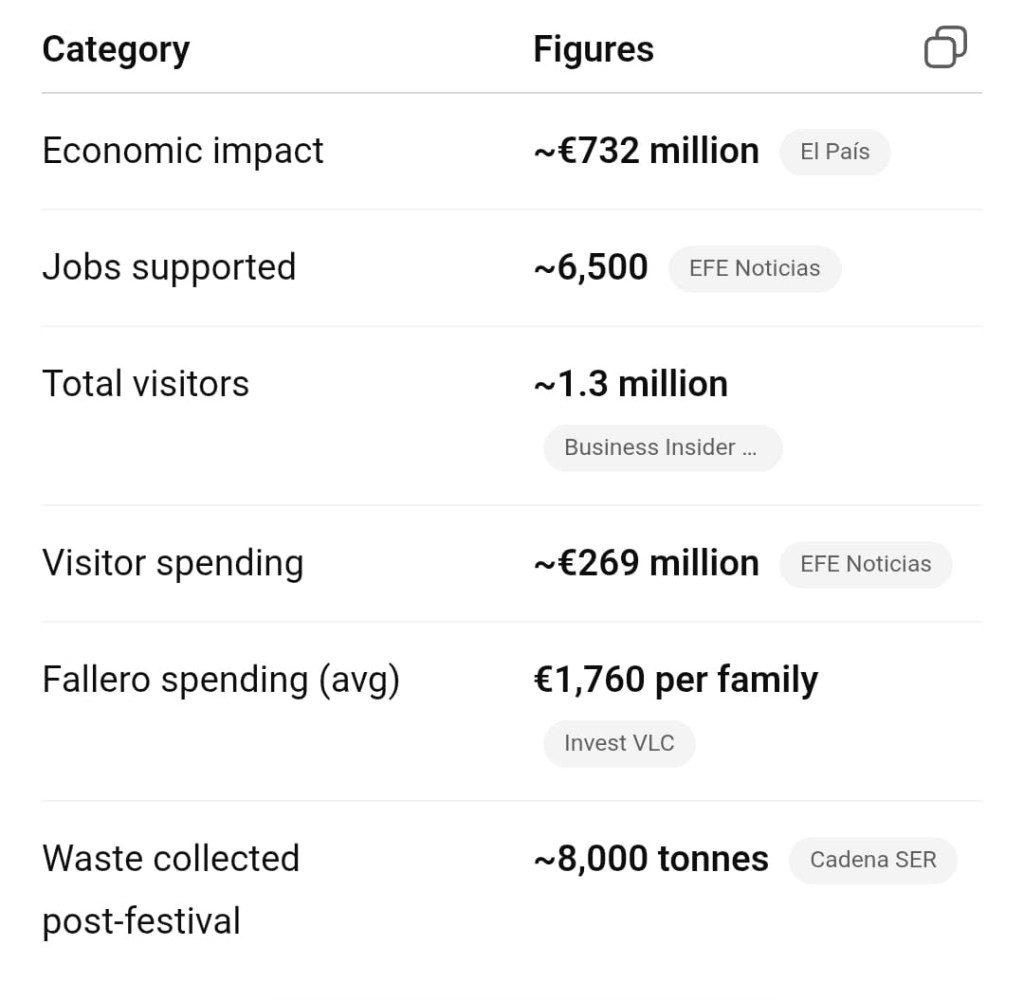Select the ~€269 million figure
The image size is (1024, 1000).
646,563
